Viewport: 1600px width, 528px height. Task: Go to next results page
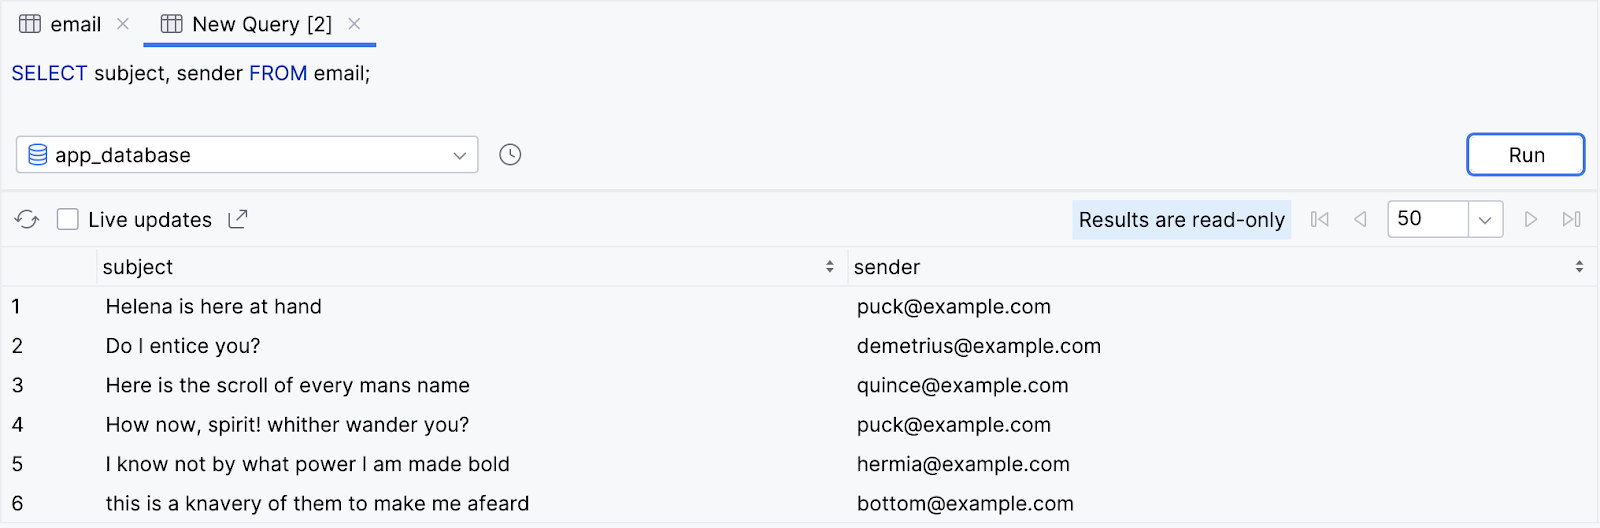pyautogui.click(x=1530, y=220)
